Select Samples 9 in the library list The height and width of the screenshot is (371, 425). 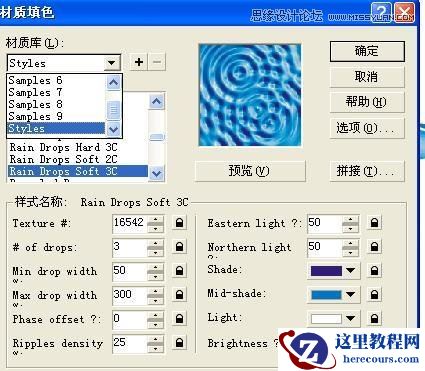(56, 116)
